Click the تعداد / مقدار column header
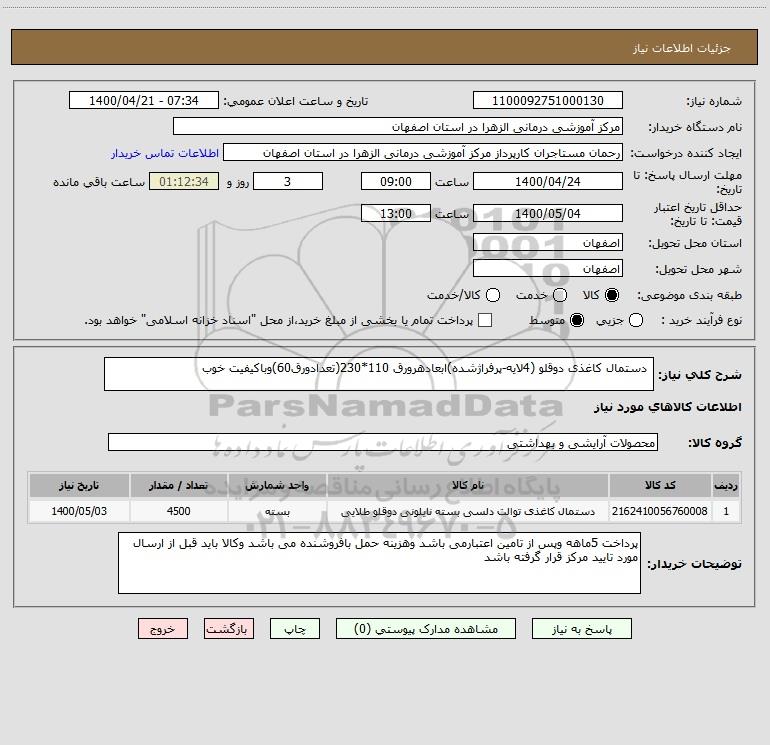Viewport: 770px width, 745px height. coord(178,485)
